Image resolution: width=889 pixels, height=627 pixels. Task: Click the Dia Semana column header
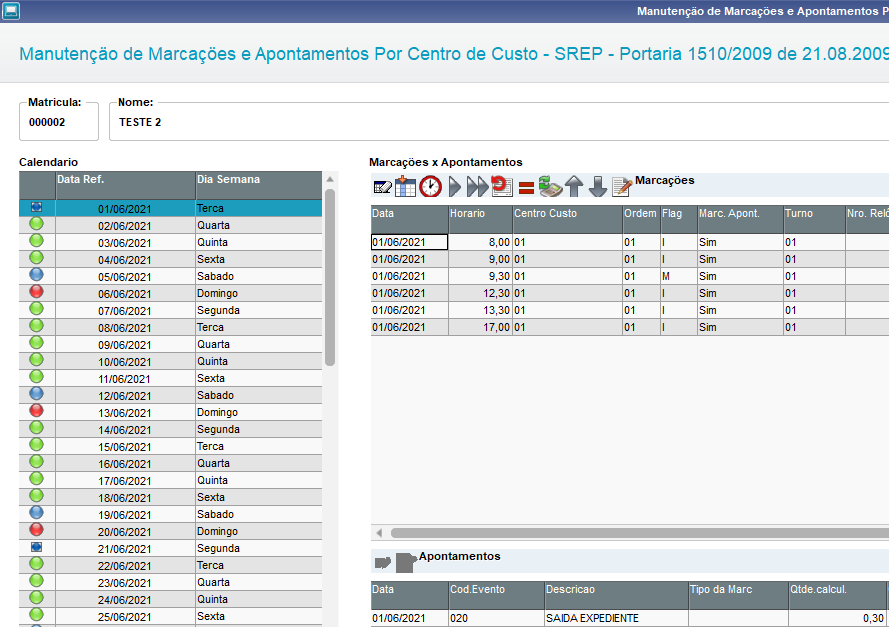pyautogui.click(x=259, y=185)
